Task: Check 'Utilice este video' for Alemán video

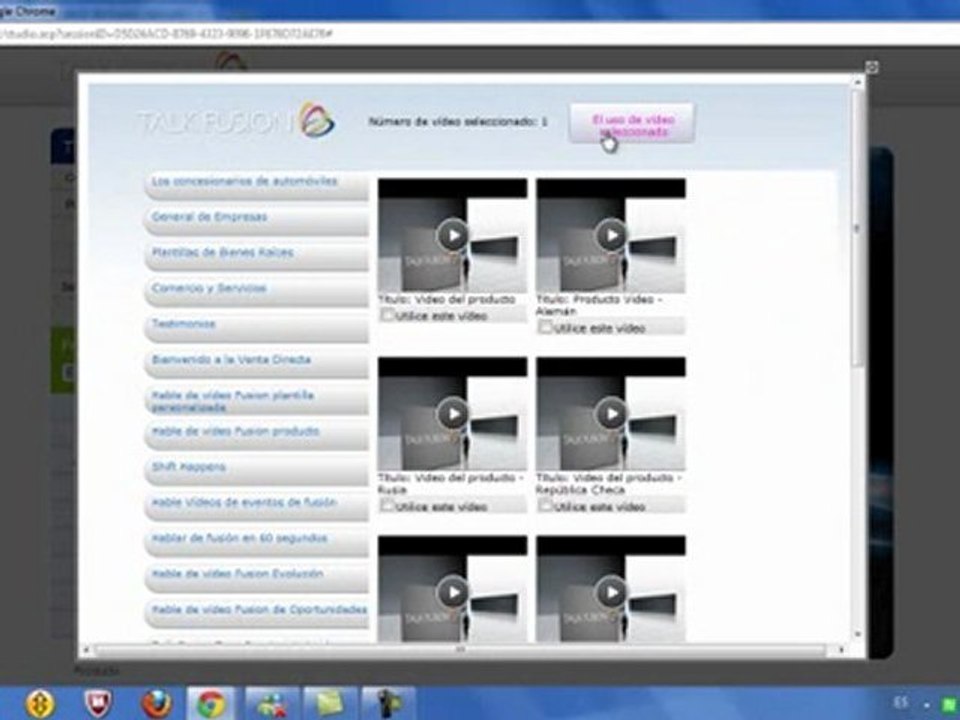Action: pyautogui.click(x=546, y=328)
